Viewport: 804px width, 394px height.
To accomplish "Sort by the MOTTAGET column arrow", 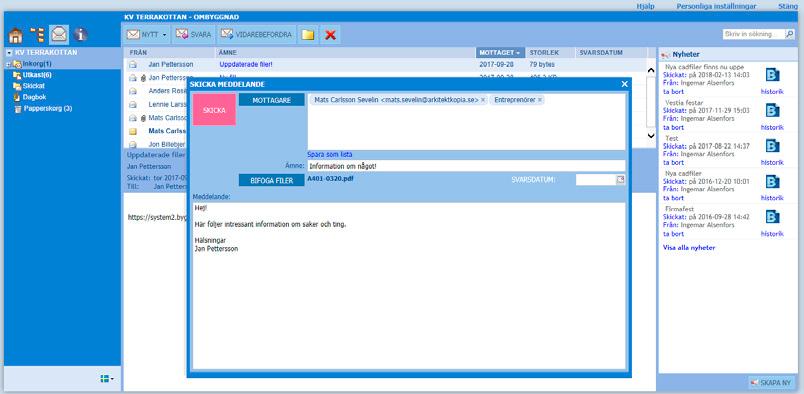I will (518, 53).
